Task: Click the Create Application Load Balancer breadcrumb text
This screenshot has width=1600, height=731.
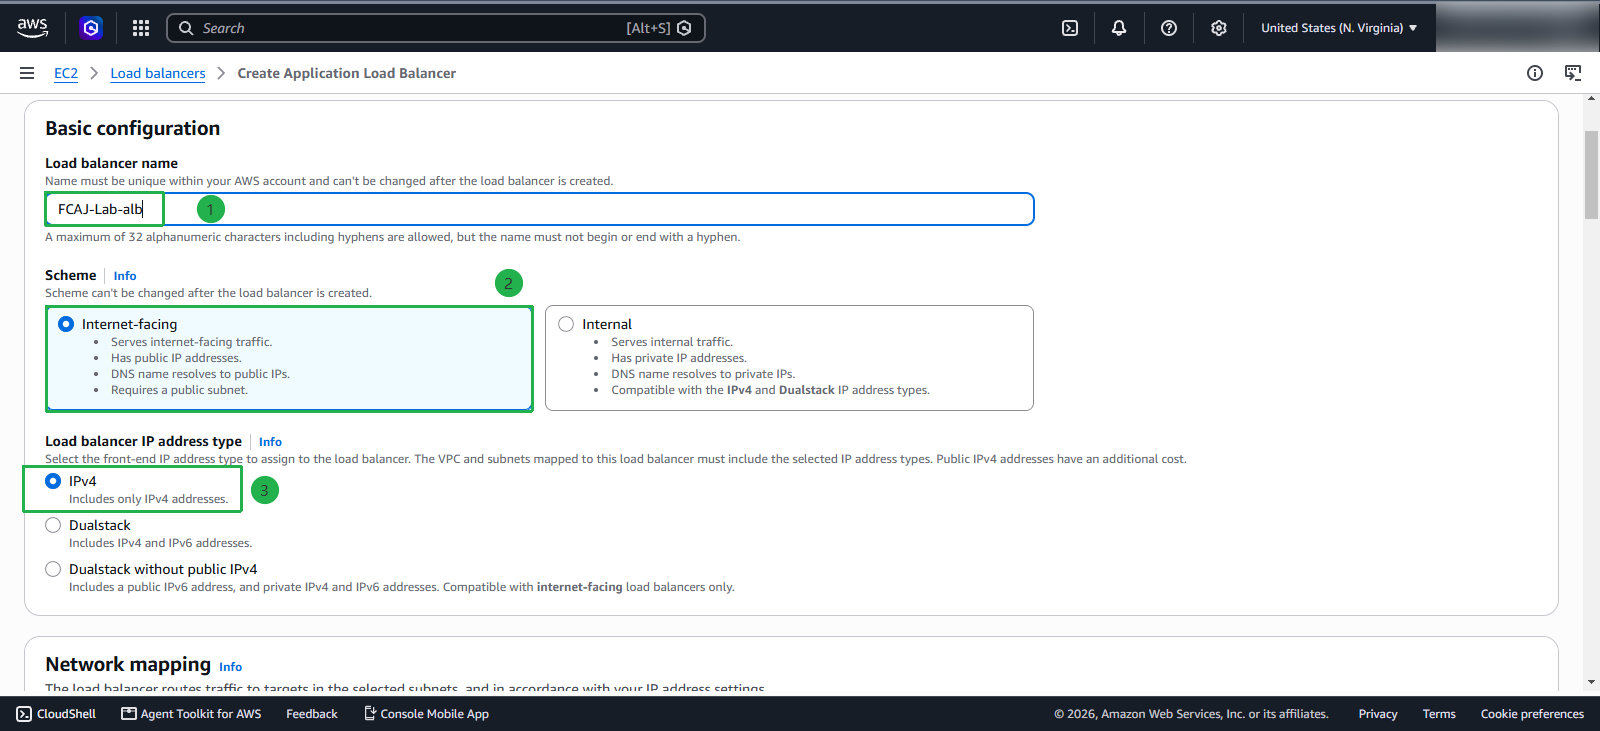Action: (x=347, y=73)
